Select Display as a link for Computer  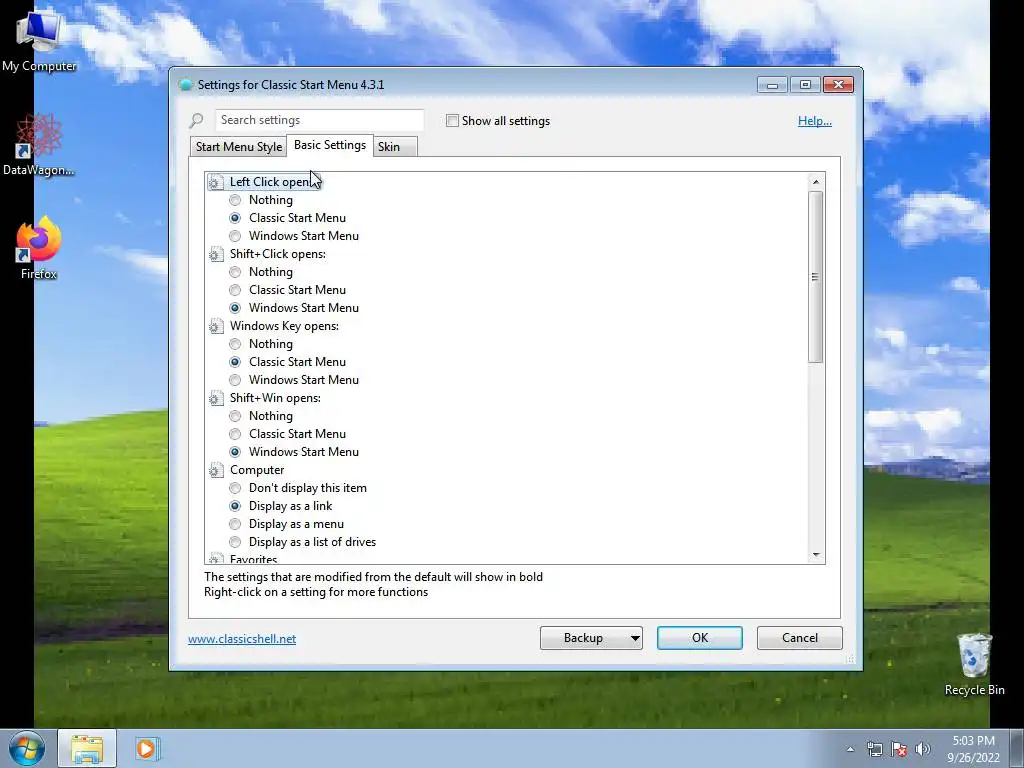click(235, 506)
